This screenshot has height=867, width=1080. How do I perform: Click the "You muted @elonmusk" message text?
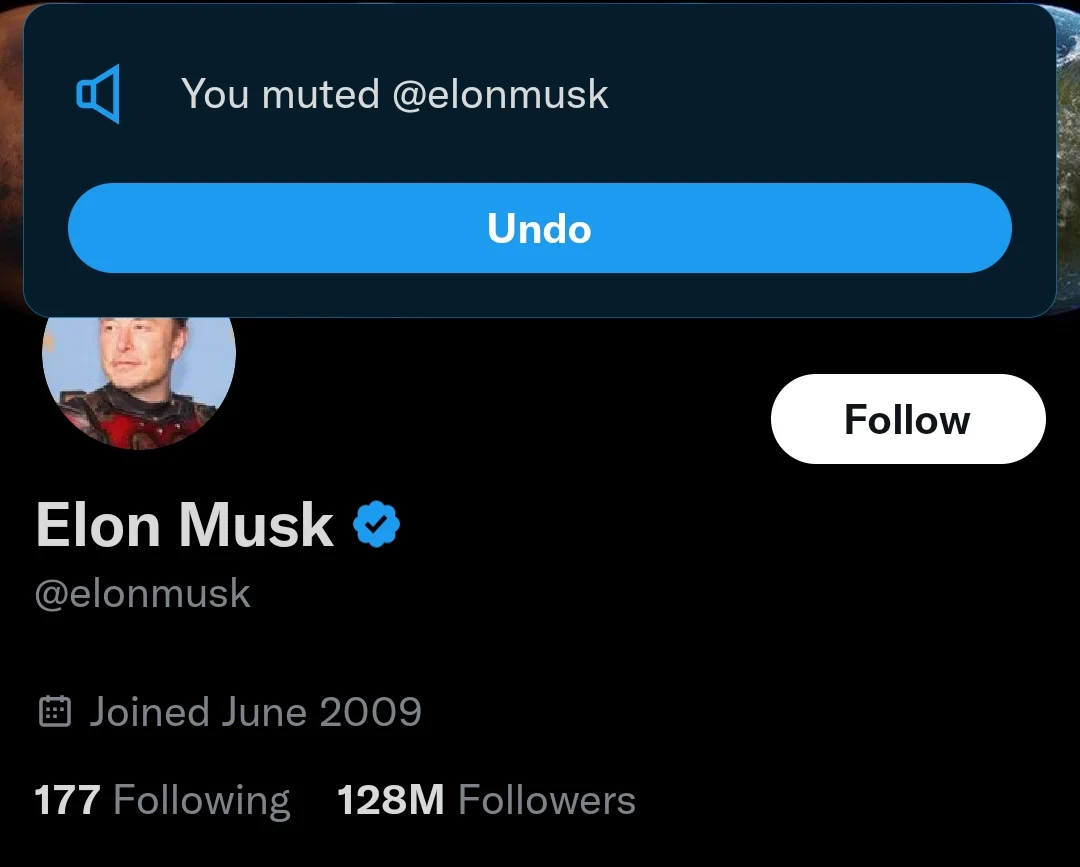click(394, 95)
